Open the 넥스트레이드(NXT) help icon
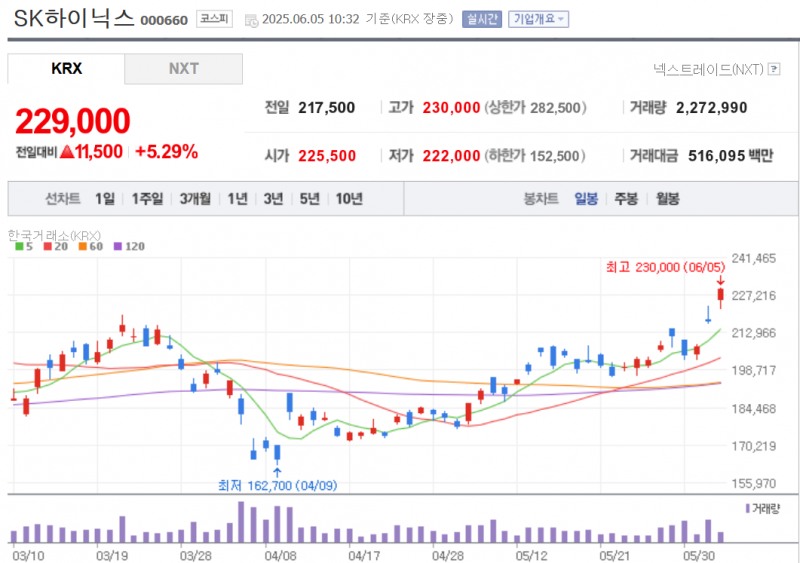 [774, 69]
